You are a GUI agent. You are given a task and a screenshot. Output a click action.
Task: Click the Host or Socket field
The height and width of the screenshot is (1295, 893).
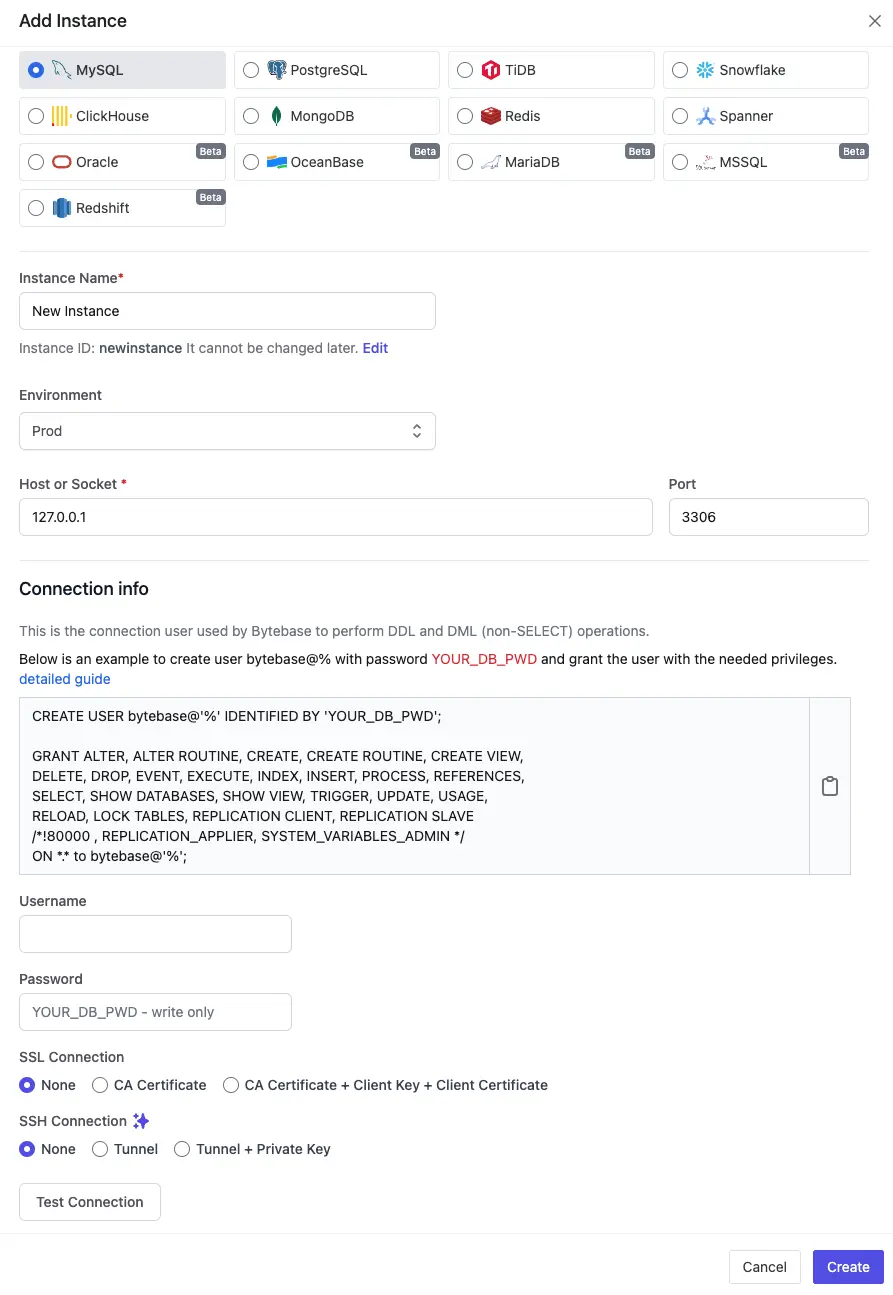336,517
